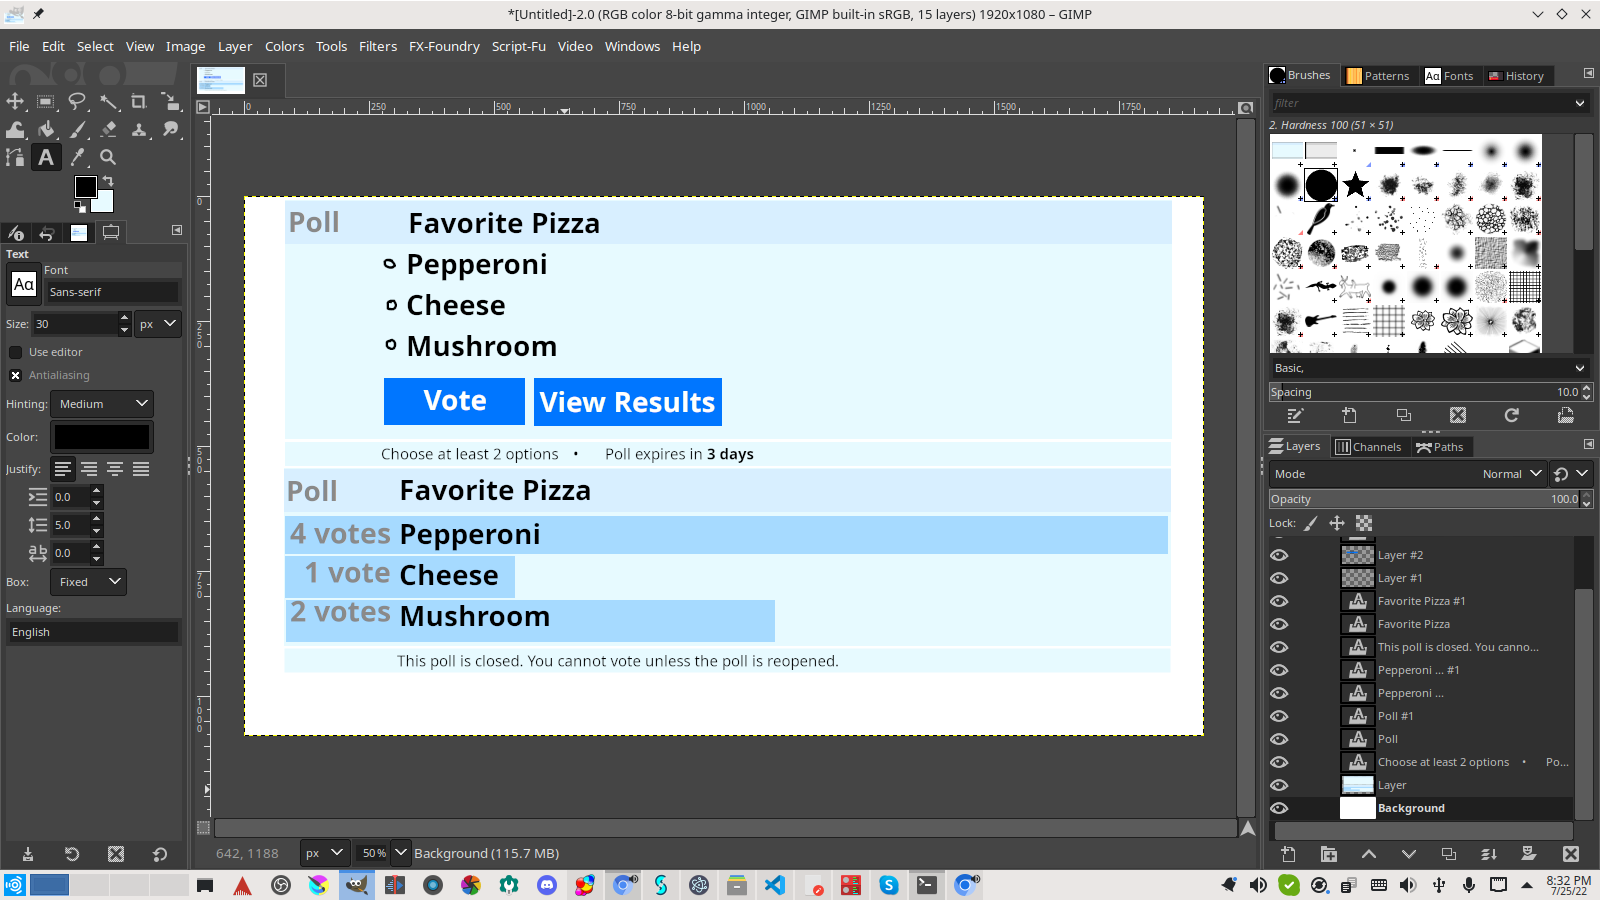Activate the Paths tool
This screenshot has width=1600, height=900.
15,157
